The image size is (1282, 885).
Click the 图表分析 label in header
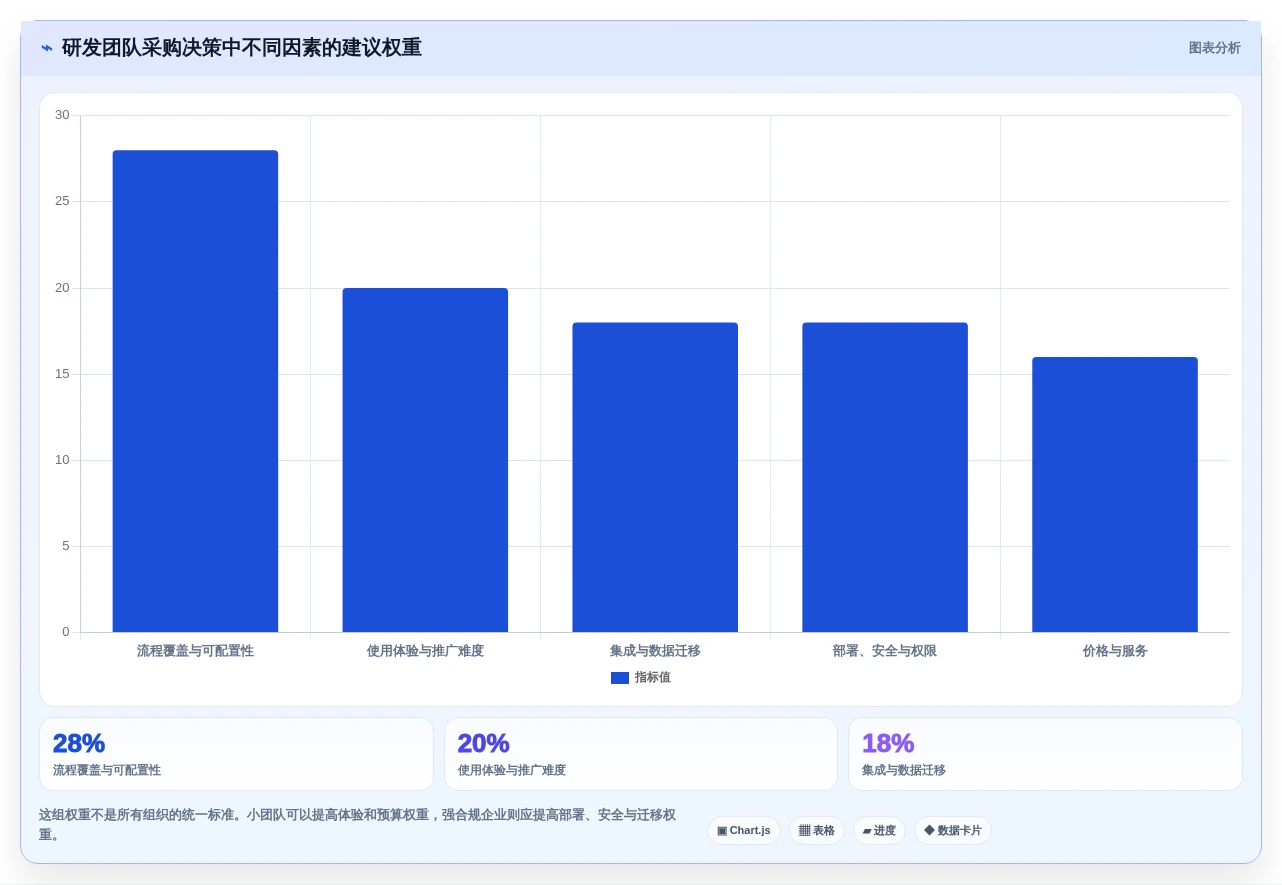tap(1214, 48)
